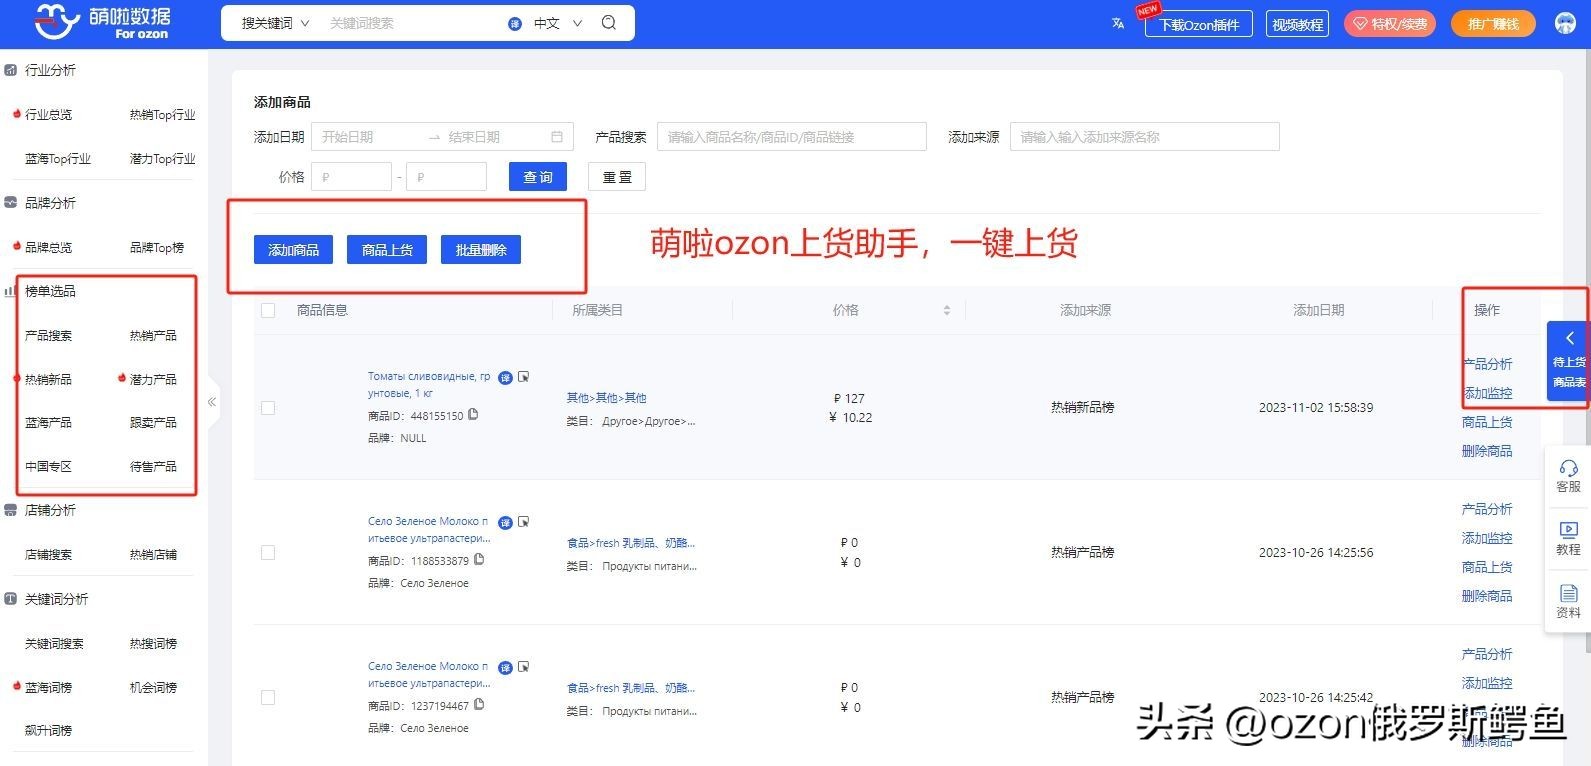This screenshot has width=1591, height=766.
Task: Open 热销Top行业 in the sidebar
Action: pyautogui.click(x=162, y=115)
